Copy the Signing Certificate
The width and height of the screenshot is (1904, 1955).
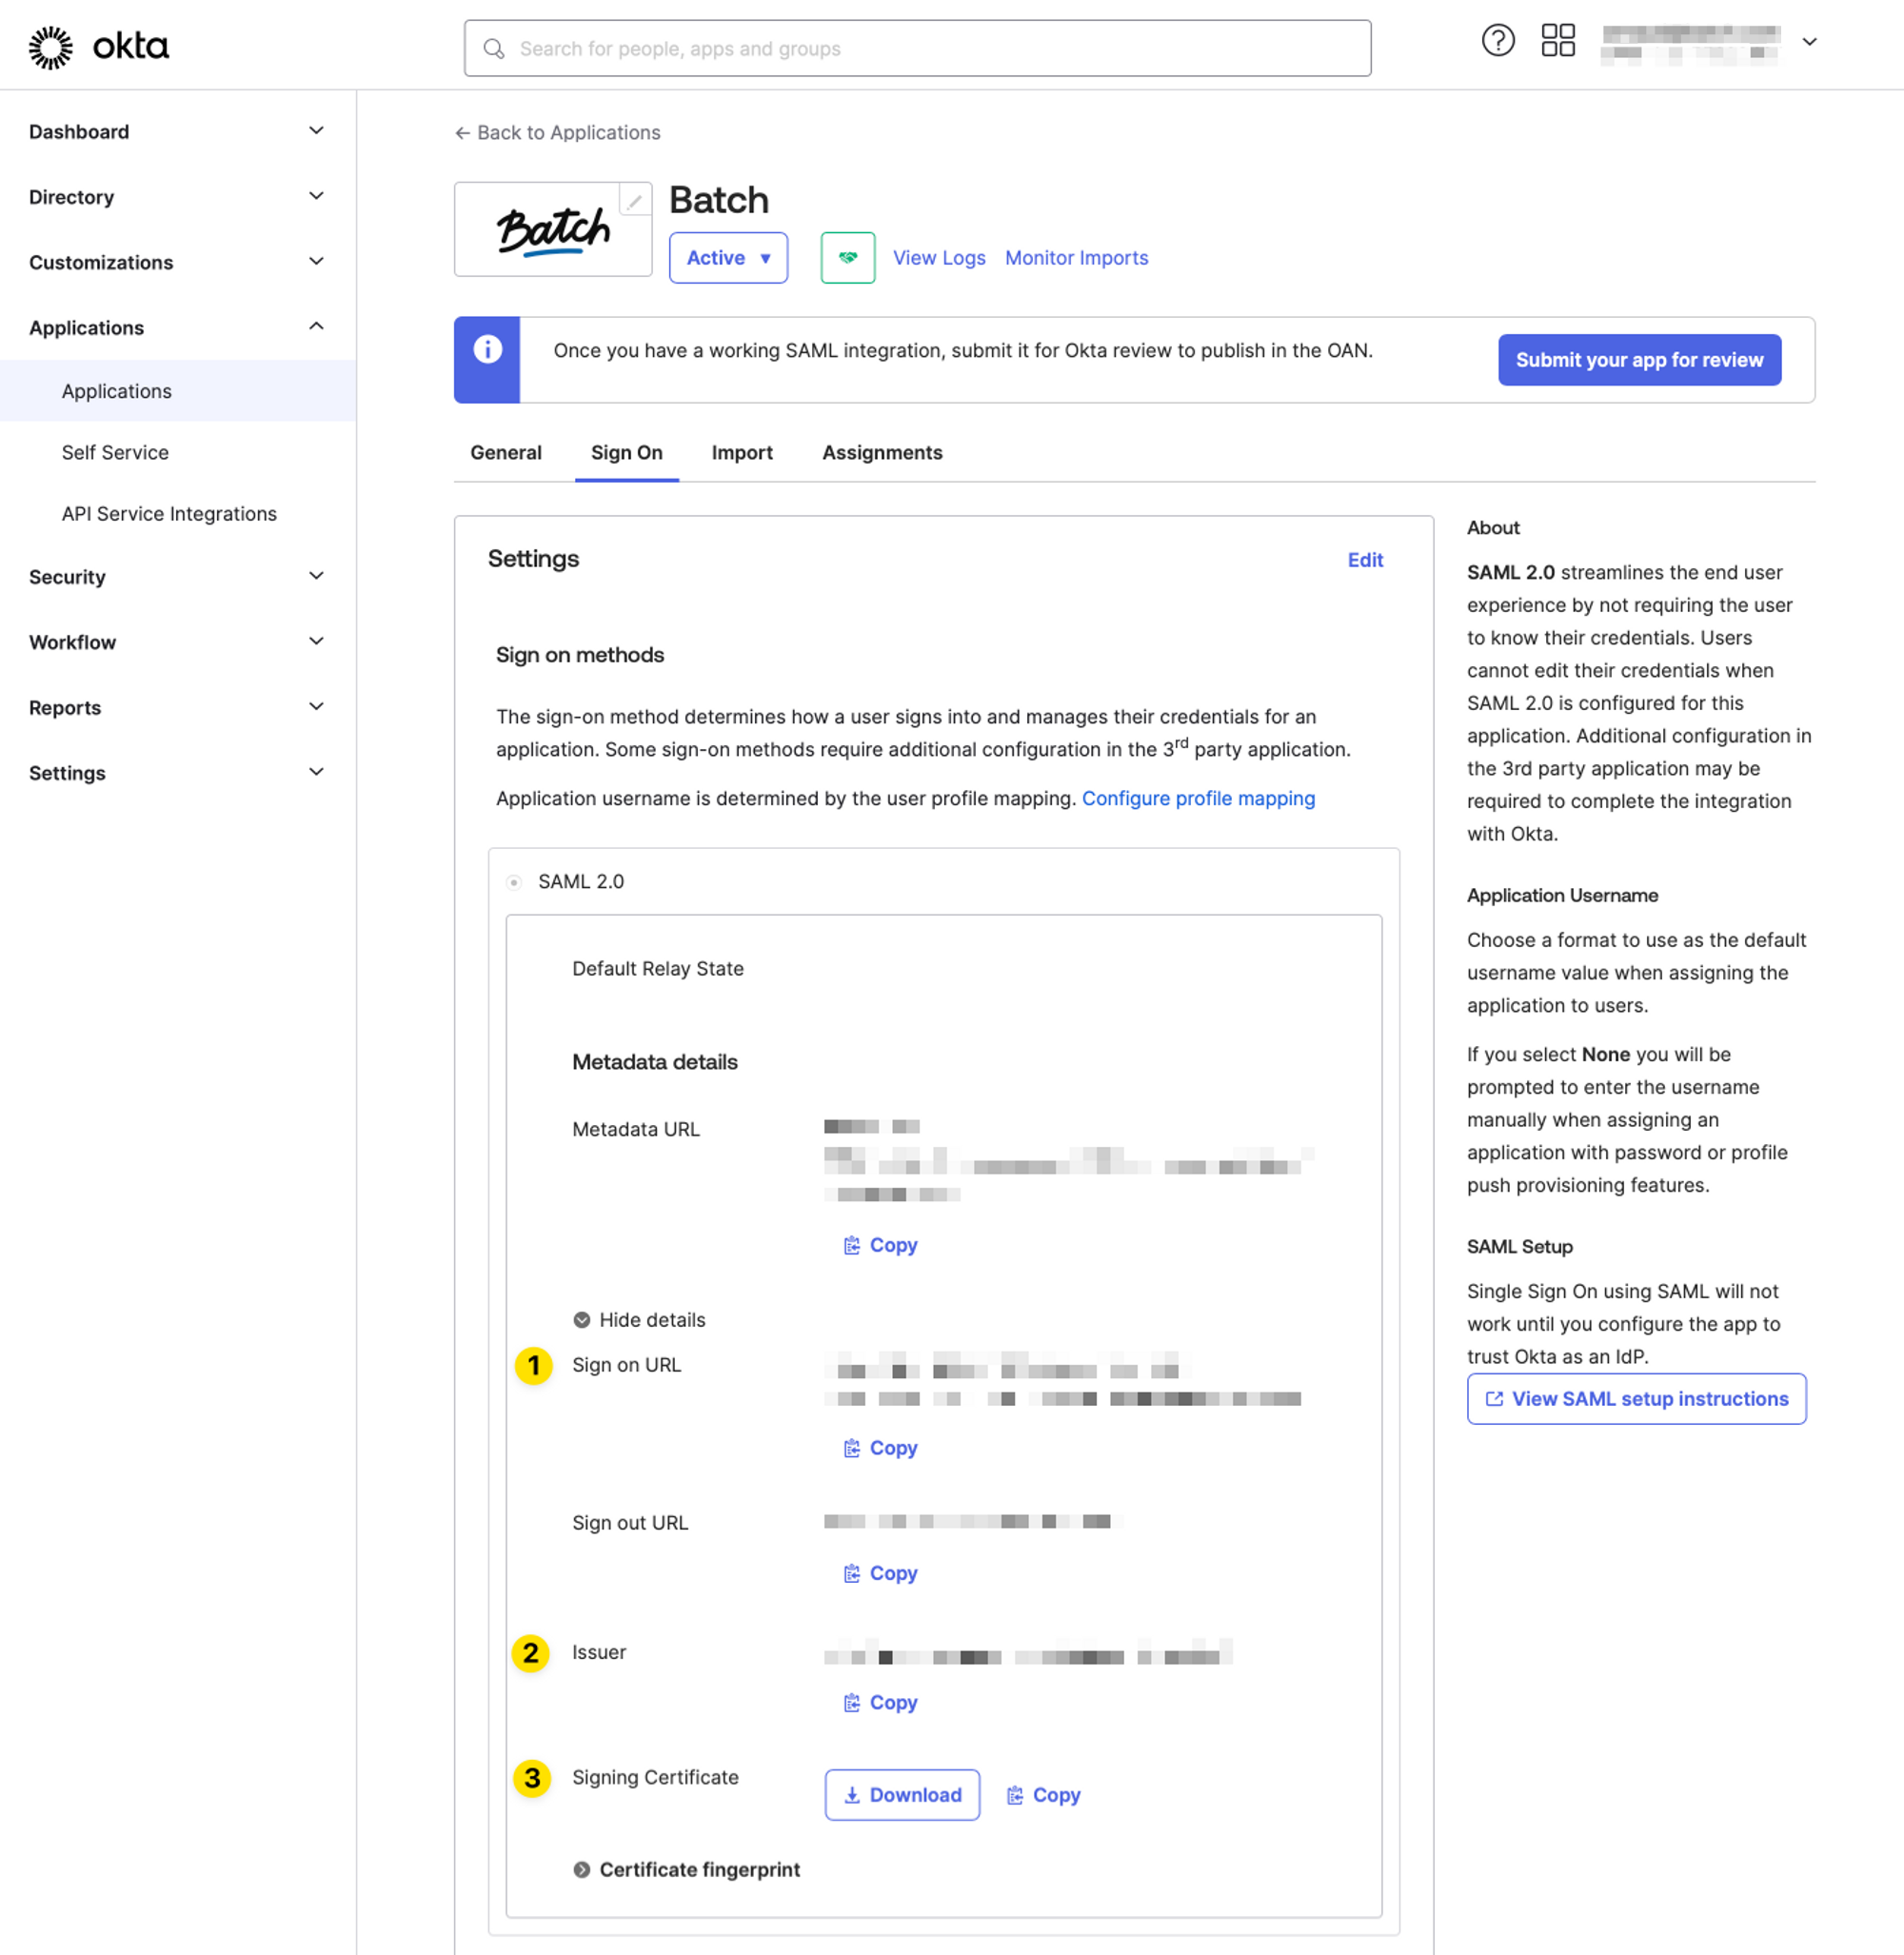(x=1043, y=1795)
